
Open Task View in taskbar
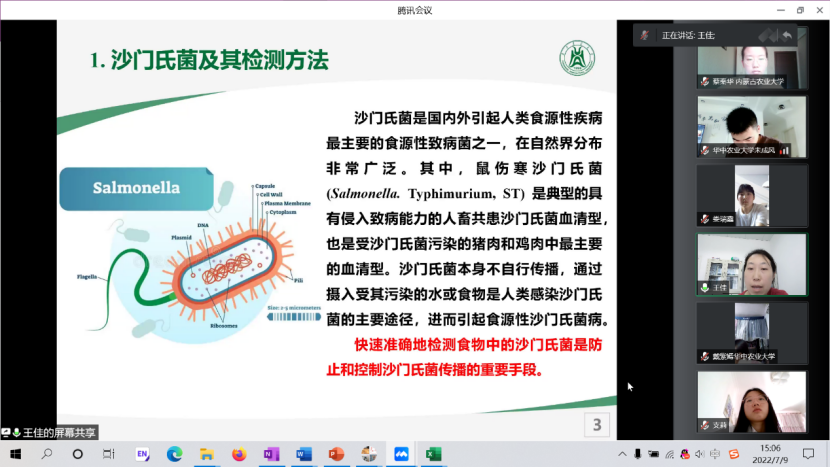109,454
